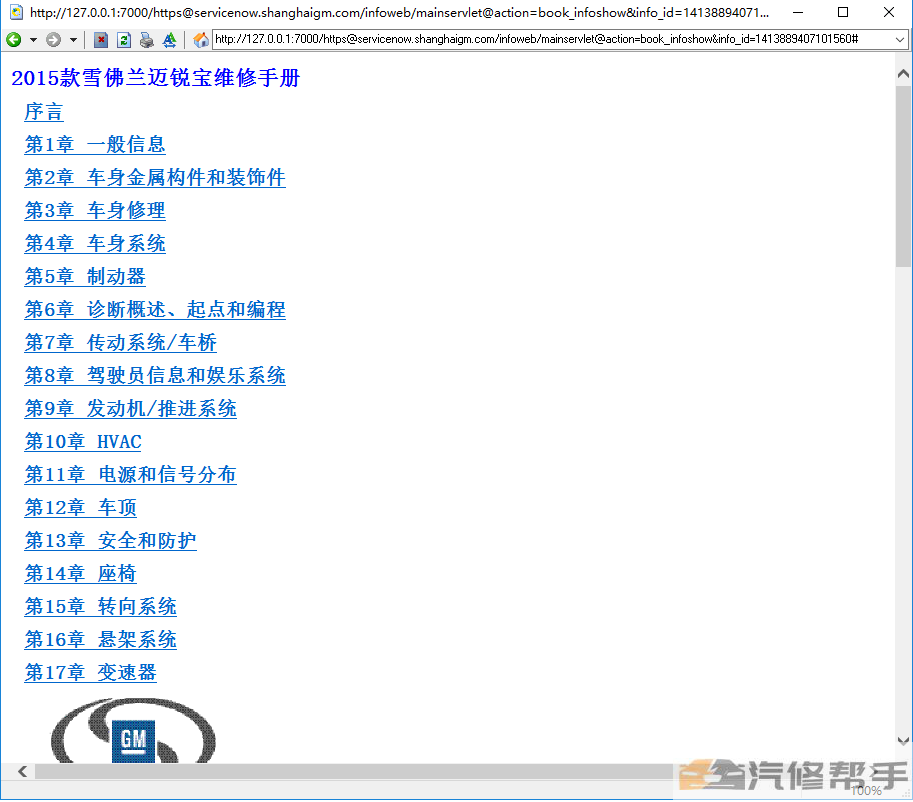This screenshot has height=802, width=913.
Task: Open 第3章 车身修理
Action: click(x=95, y=211)
